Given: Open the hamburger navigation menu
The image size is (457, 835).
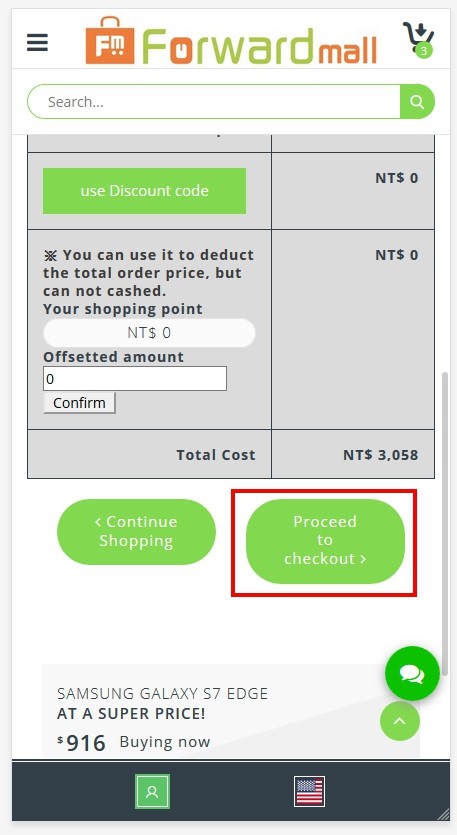Looking at the screenshot, I should (37, 42).
